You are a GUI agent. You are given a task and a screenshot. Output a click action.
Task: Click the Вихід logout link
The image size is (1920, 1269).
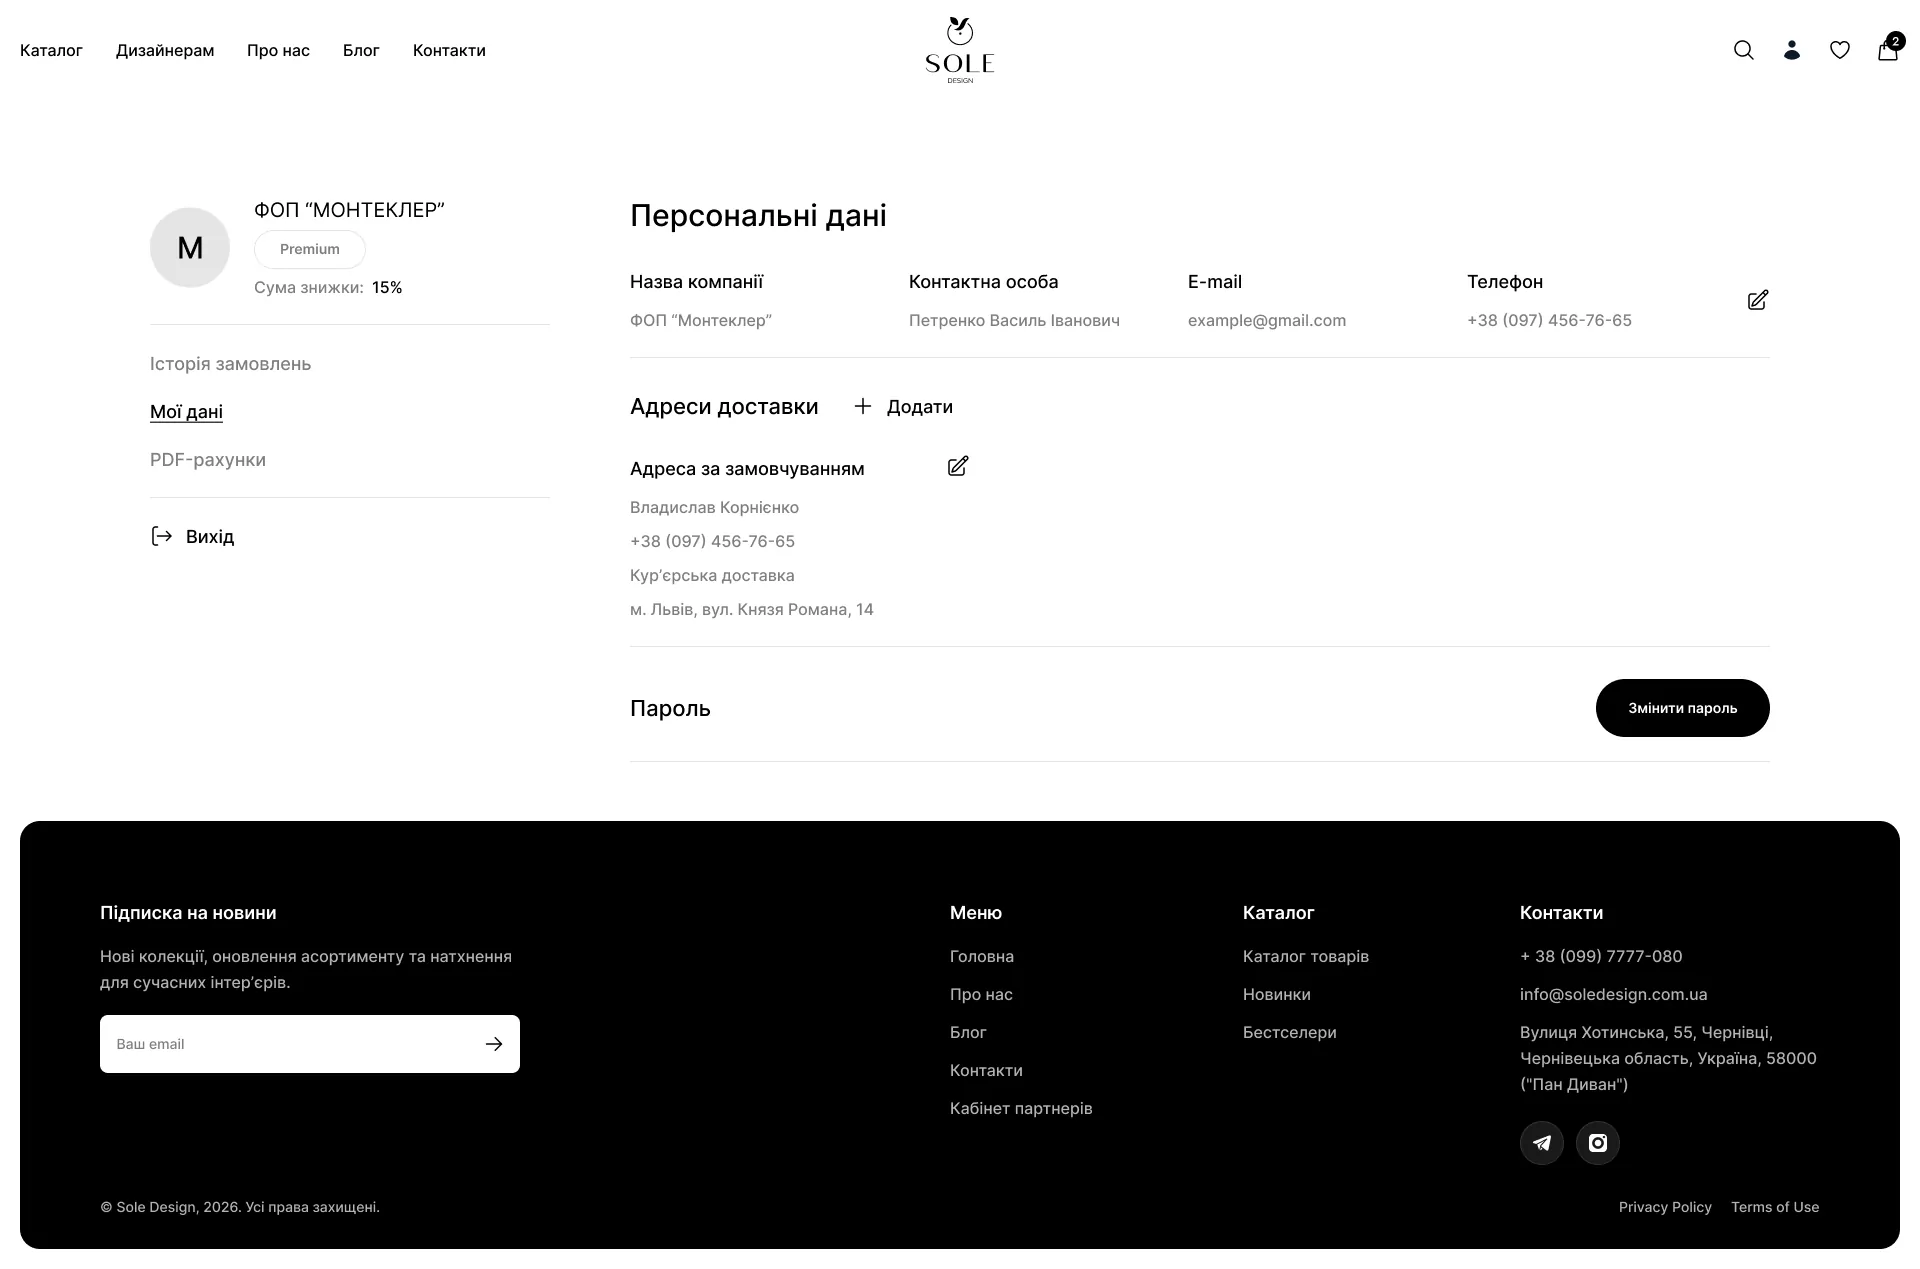pos(210,537)
